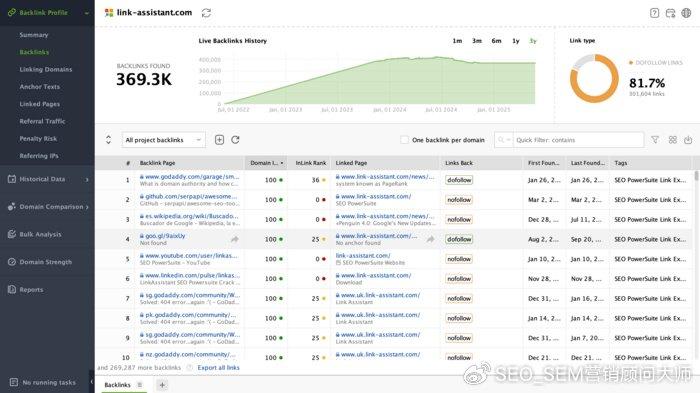Image resolution: width=700 pixels, height=393 pixels.
Task: Click nofollow tag in github row
Action: point(459,200)
